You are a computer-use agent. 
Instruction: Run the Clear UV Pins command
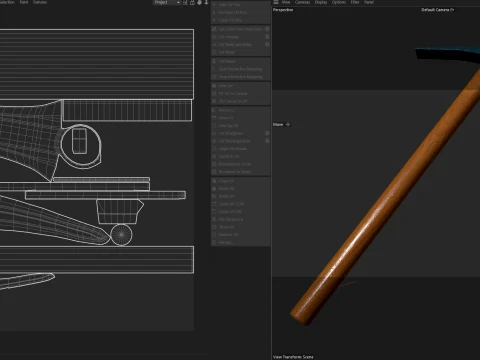240,20
